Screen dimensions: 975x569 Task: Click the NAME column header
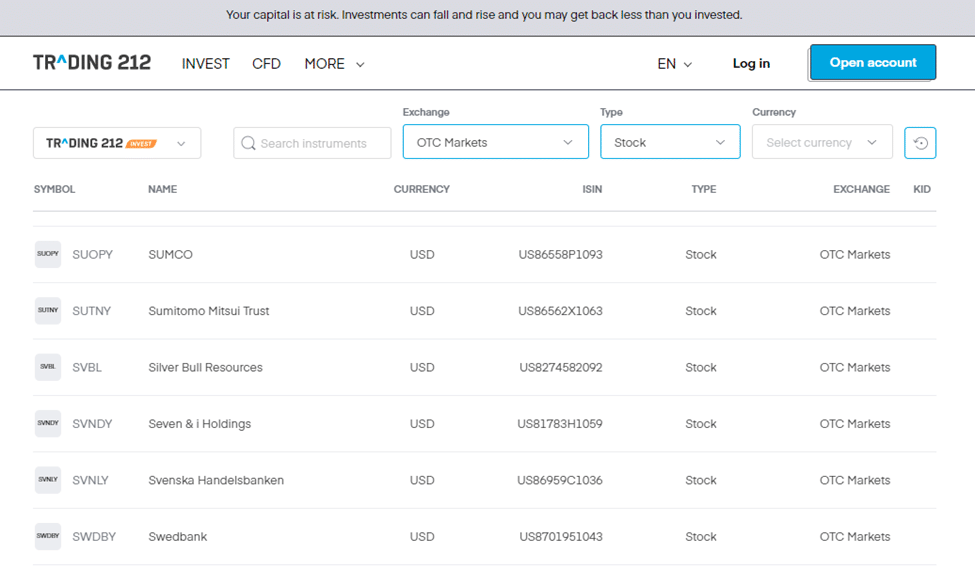point(162,189)
